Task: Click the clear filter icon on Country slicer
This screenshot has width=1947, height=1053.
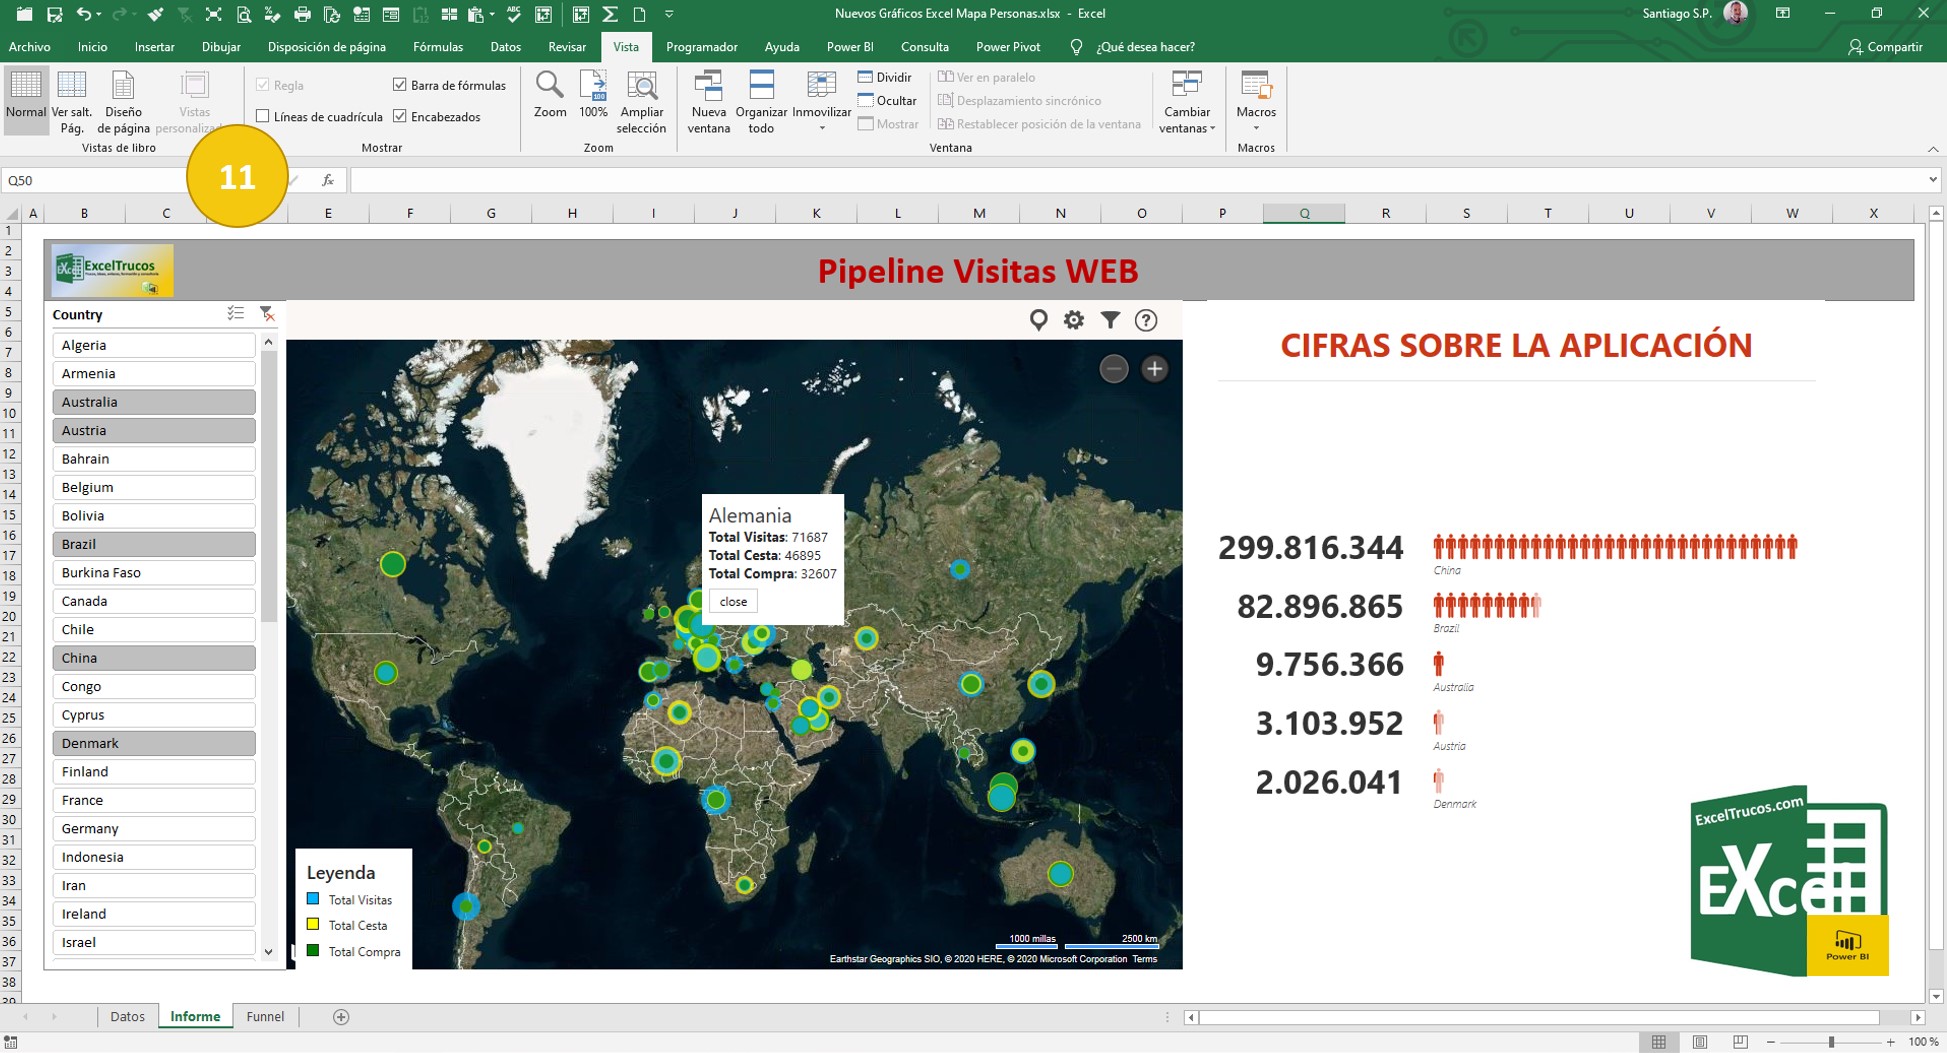Action: 266,314
